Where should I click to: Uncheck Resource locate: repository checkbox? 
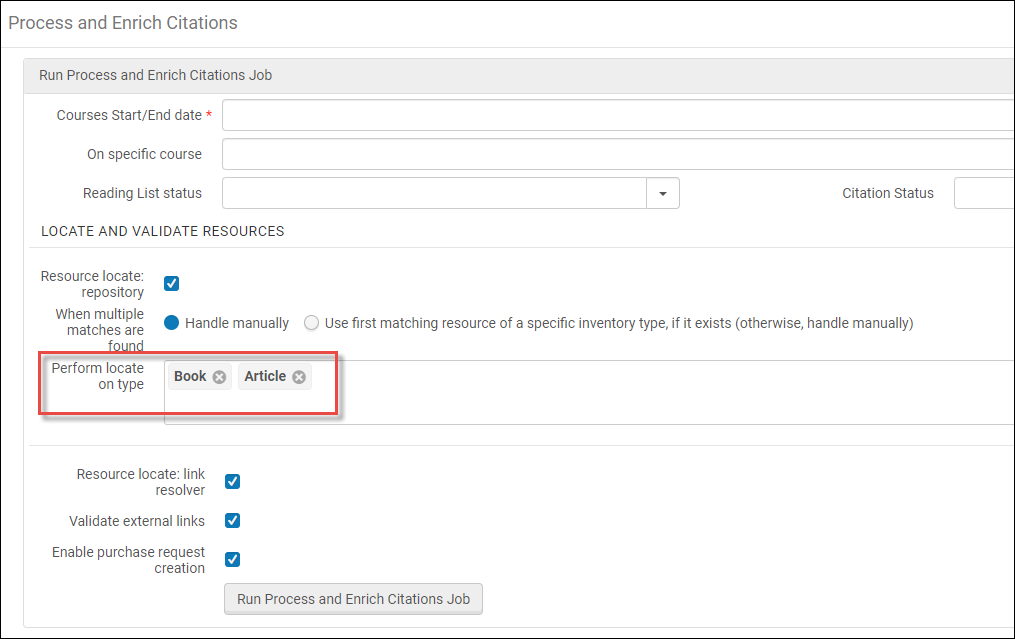click(x=172, y=284)
